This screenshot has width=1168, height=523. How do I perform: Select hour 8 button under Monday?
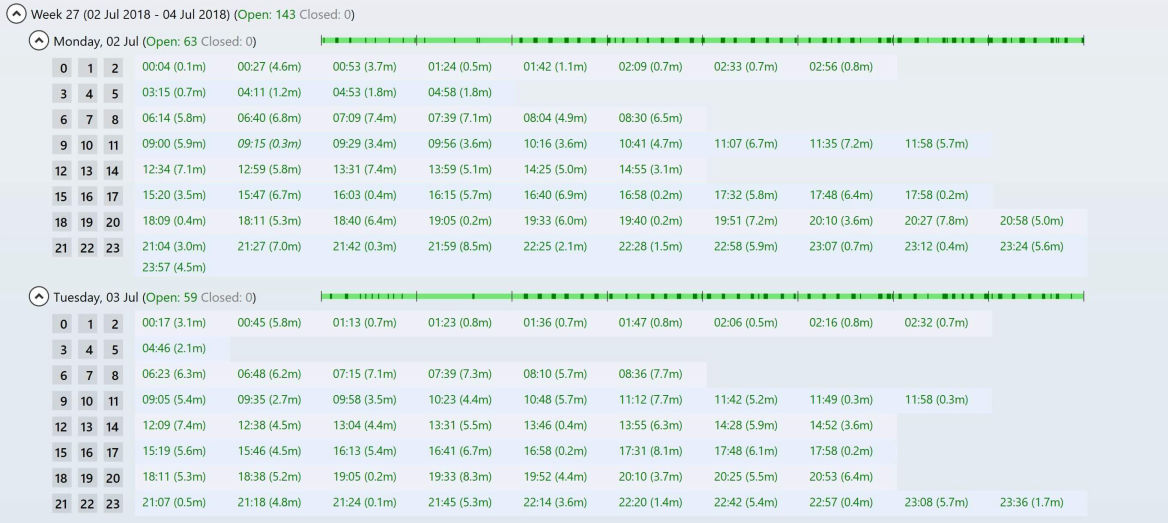(115, 120)
